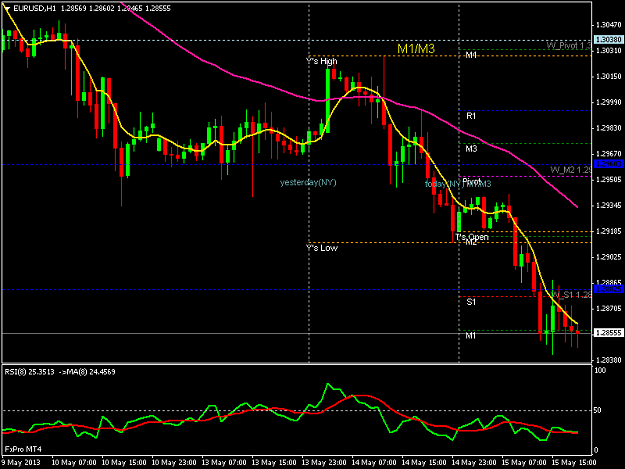Click the W_S1 weekly level label
Screen dimensions: 625x469
pyautogui.click(x=571, y=295)
